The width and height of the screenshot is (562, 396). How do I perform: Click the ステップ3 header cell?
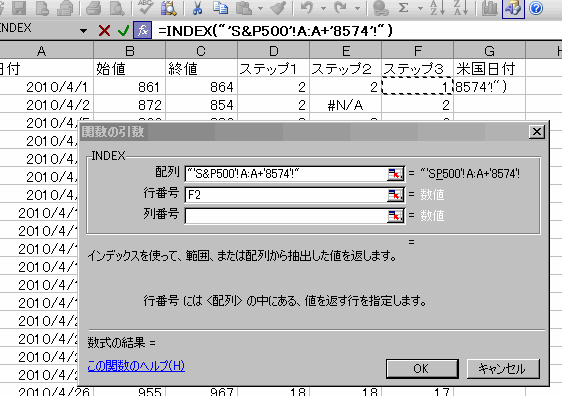click(x=418, y=68)
